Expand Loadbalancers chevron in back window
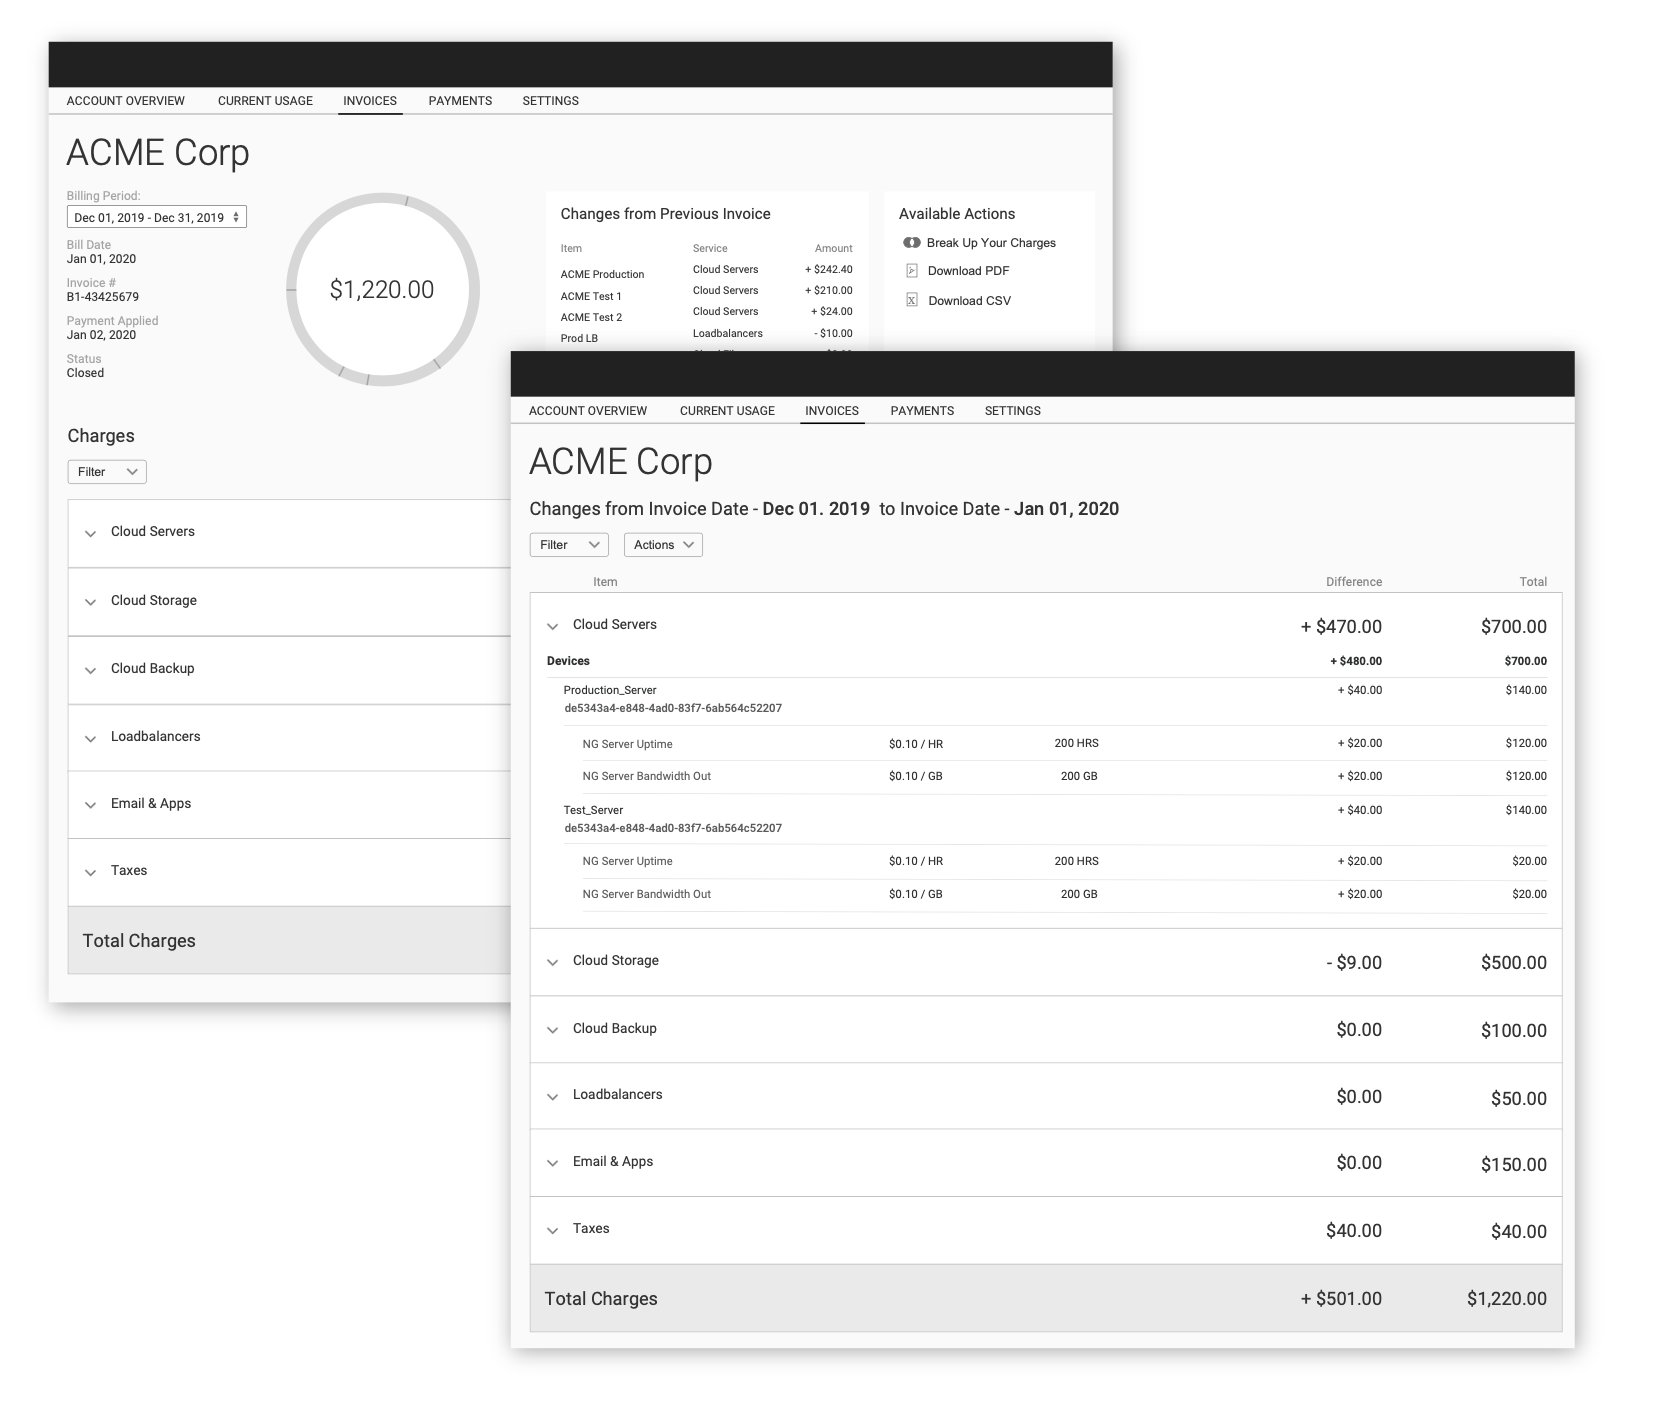Screen dimensions: 1674x1422 pos(90,738)
